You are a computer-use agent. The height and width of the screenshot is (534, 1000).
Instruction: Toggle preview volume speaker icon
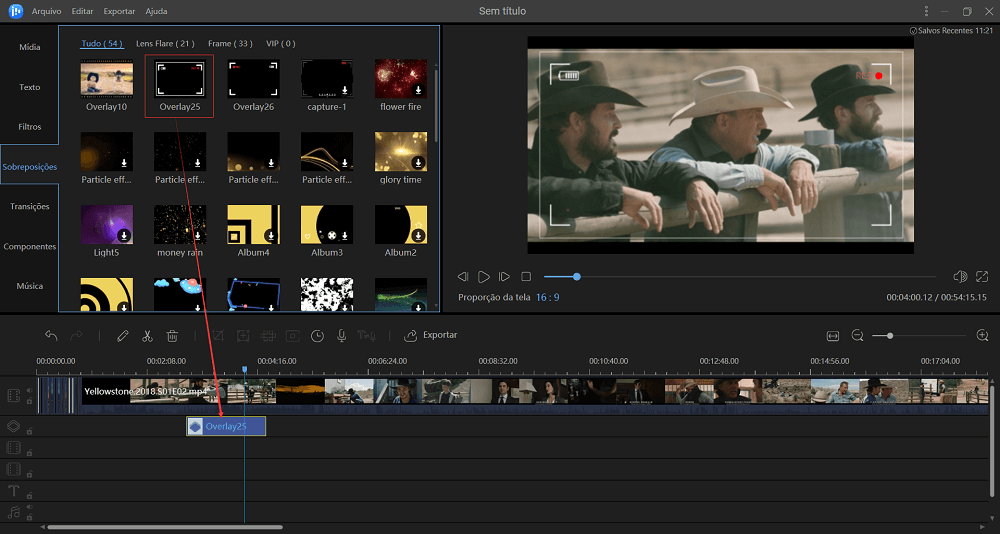point(960,276)
